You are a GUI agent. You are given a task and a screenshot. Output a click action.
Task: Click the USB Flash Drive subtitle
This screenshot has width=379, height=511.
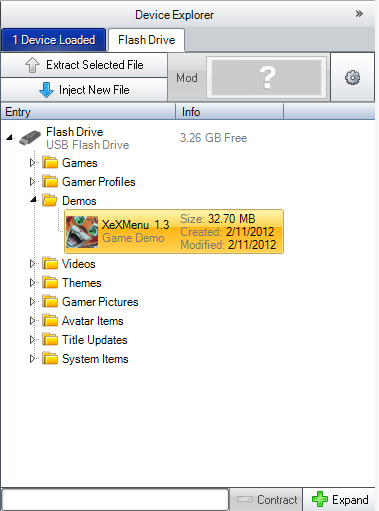[x=88, y=145]
